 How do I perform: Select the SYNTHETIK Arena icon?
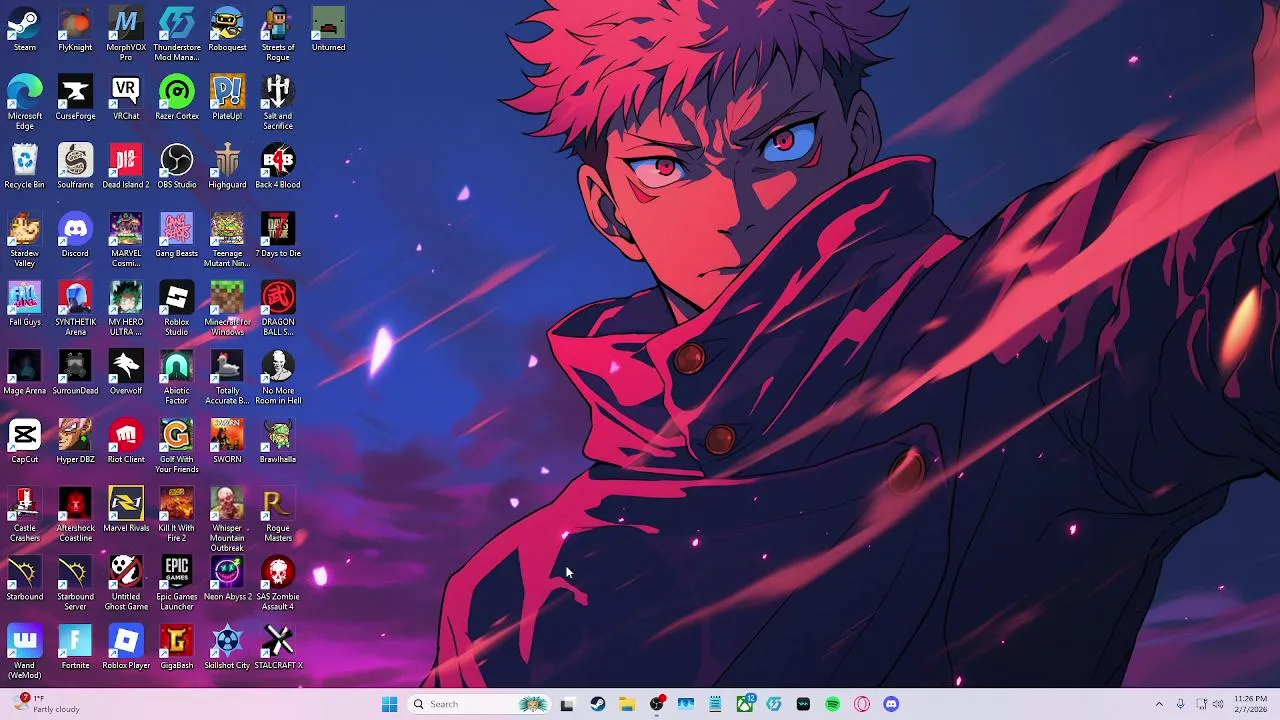pyautogui.click(x=75, y=309)
